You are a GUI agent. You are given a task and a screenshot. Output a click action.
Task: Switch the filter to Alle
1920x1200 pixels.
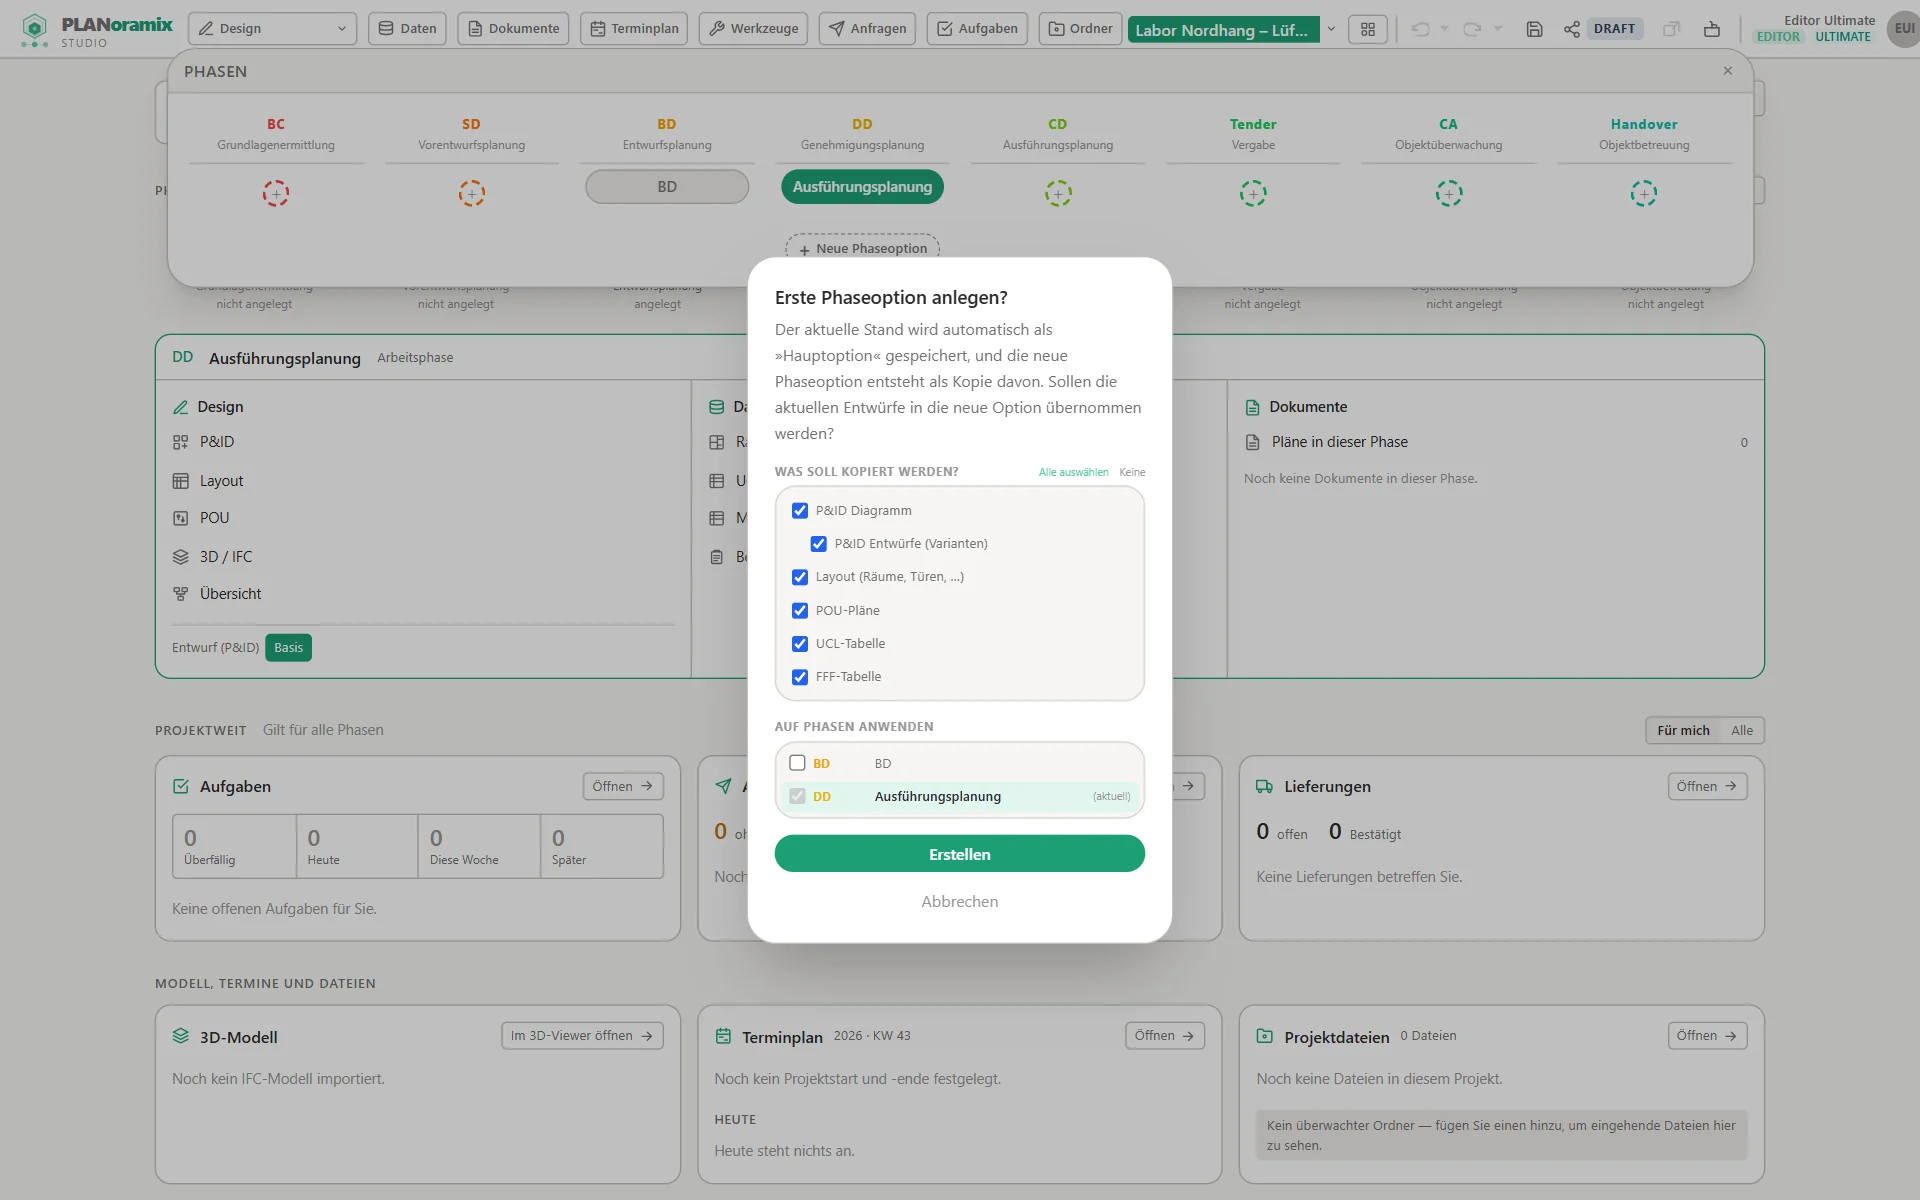pos(1742,731)
